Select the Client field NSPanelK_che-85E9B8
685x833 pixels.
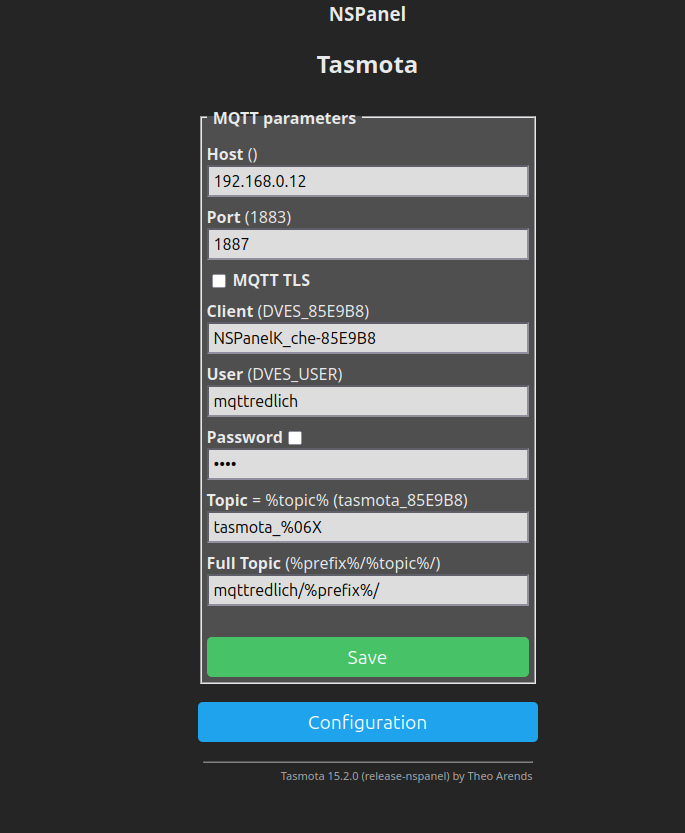click(x=368, y=338)
